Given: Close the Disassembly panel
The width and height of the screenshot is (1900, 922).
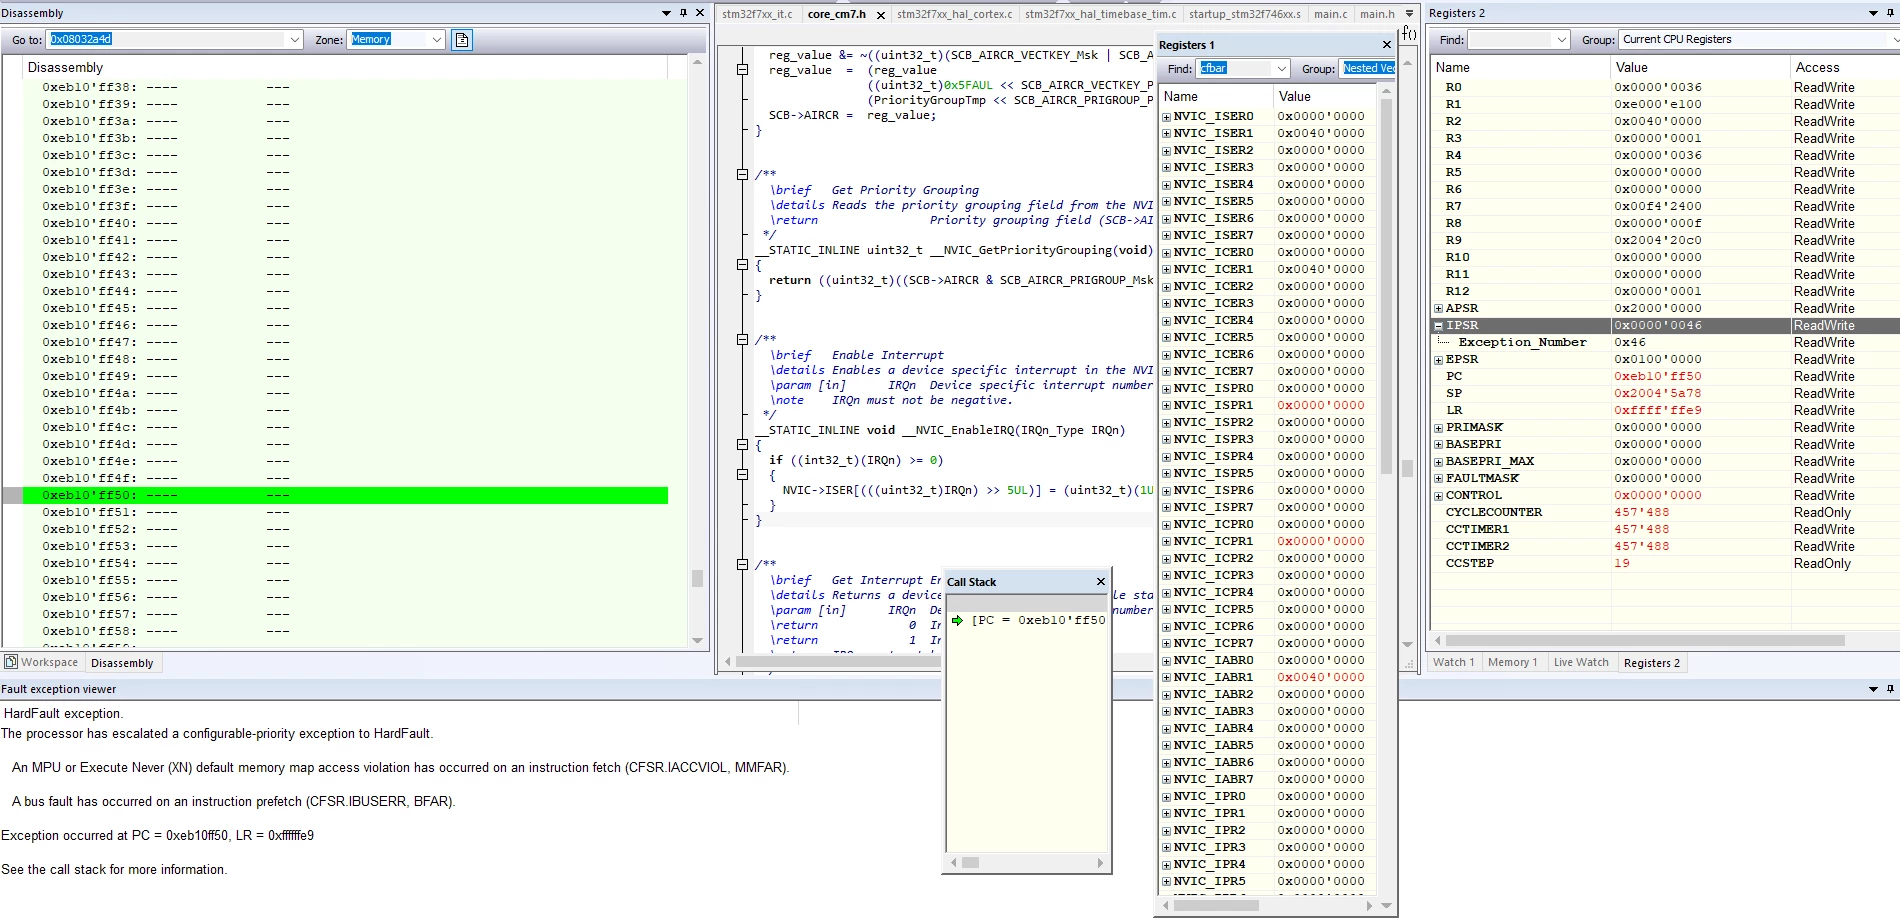Looking at the screenshot, I should (700, 13).
